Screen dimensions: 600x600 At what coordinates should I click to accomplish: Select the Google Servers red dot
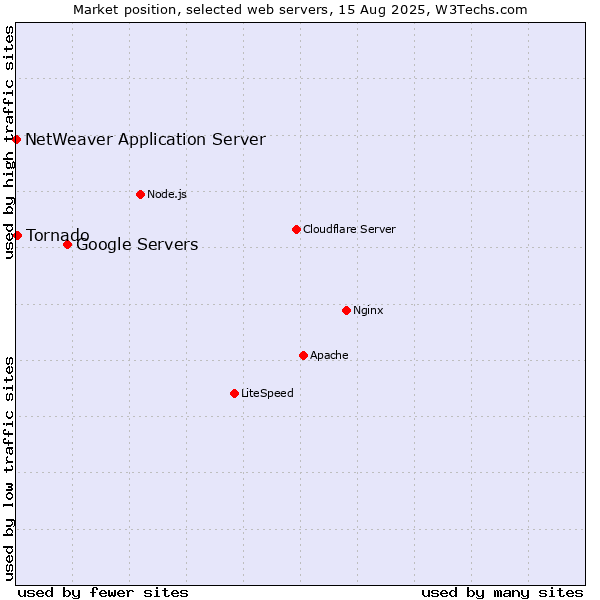[67, 245]
